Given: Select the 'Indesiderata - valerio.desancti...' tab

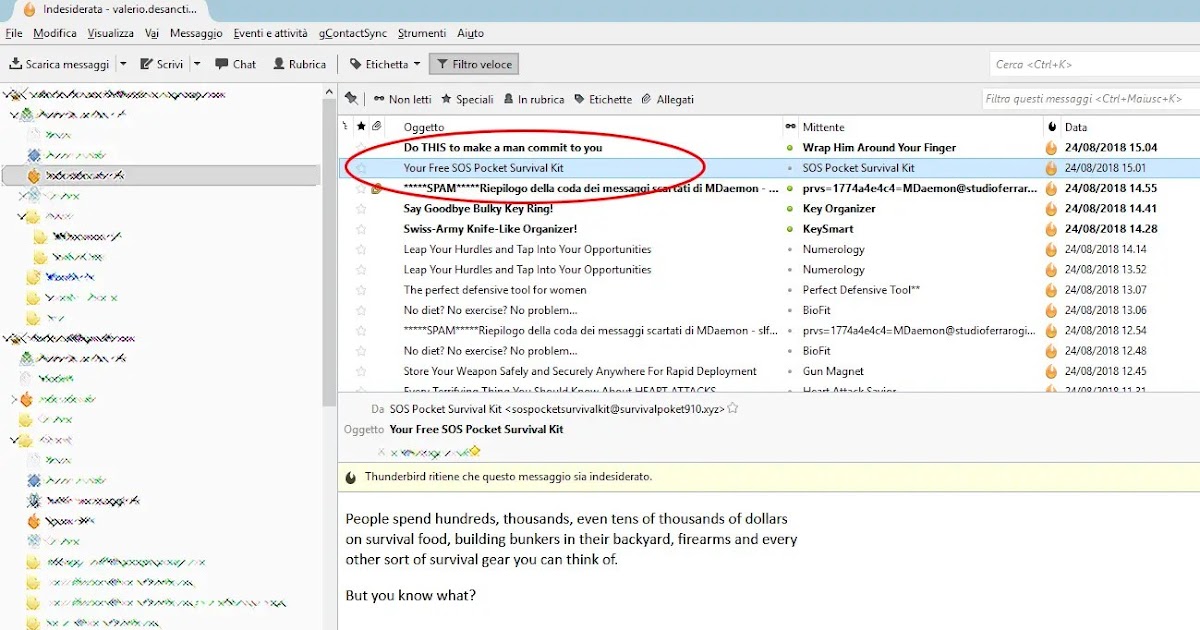Looking at the screenshot, I should click(110, 10).
